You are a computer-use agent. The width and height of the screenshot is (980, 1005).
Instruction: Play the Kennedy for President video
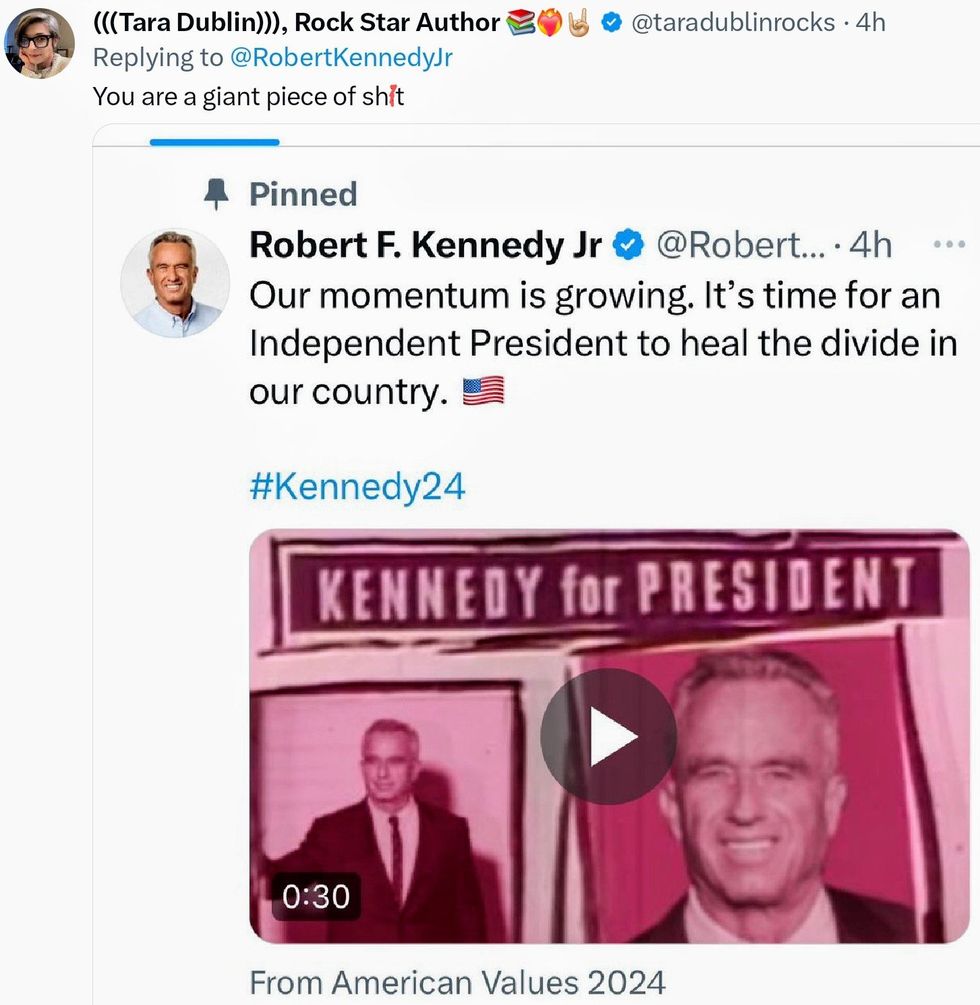pyautogui.click(x=608, y=737)
